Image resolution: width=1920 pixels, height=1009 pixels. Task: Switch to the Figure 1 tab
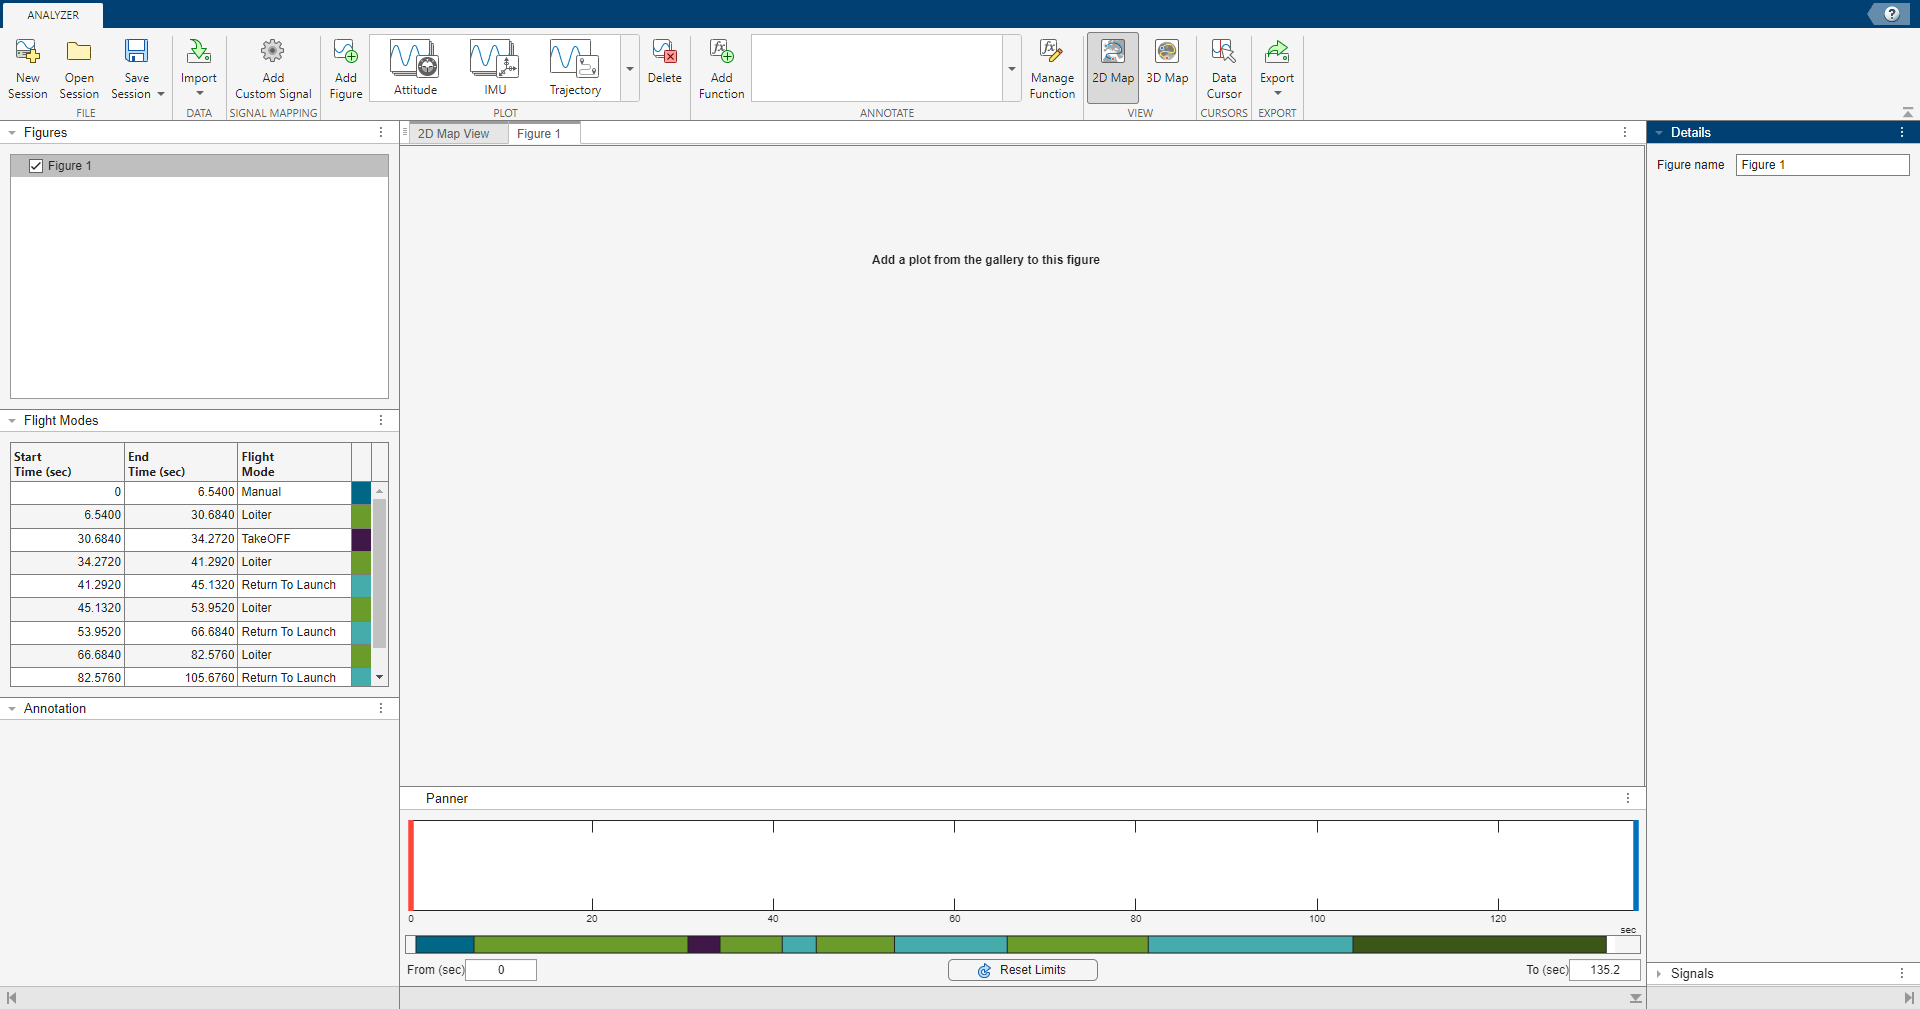pyautogui.click(x=540, y=133)
